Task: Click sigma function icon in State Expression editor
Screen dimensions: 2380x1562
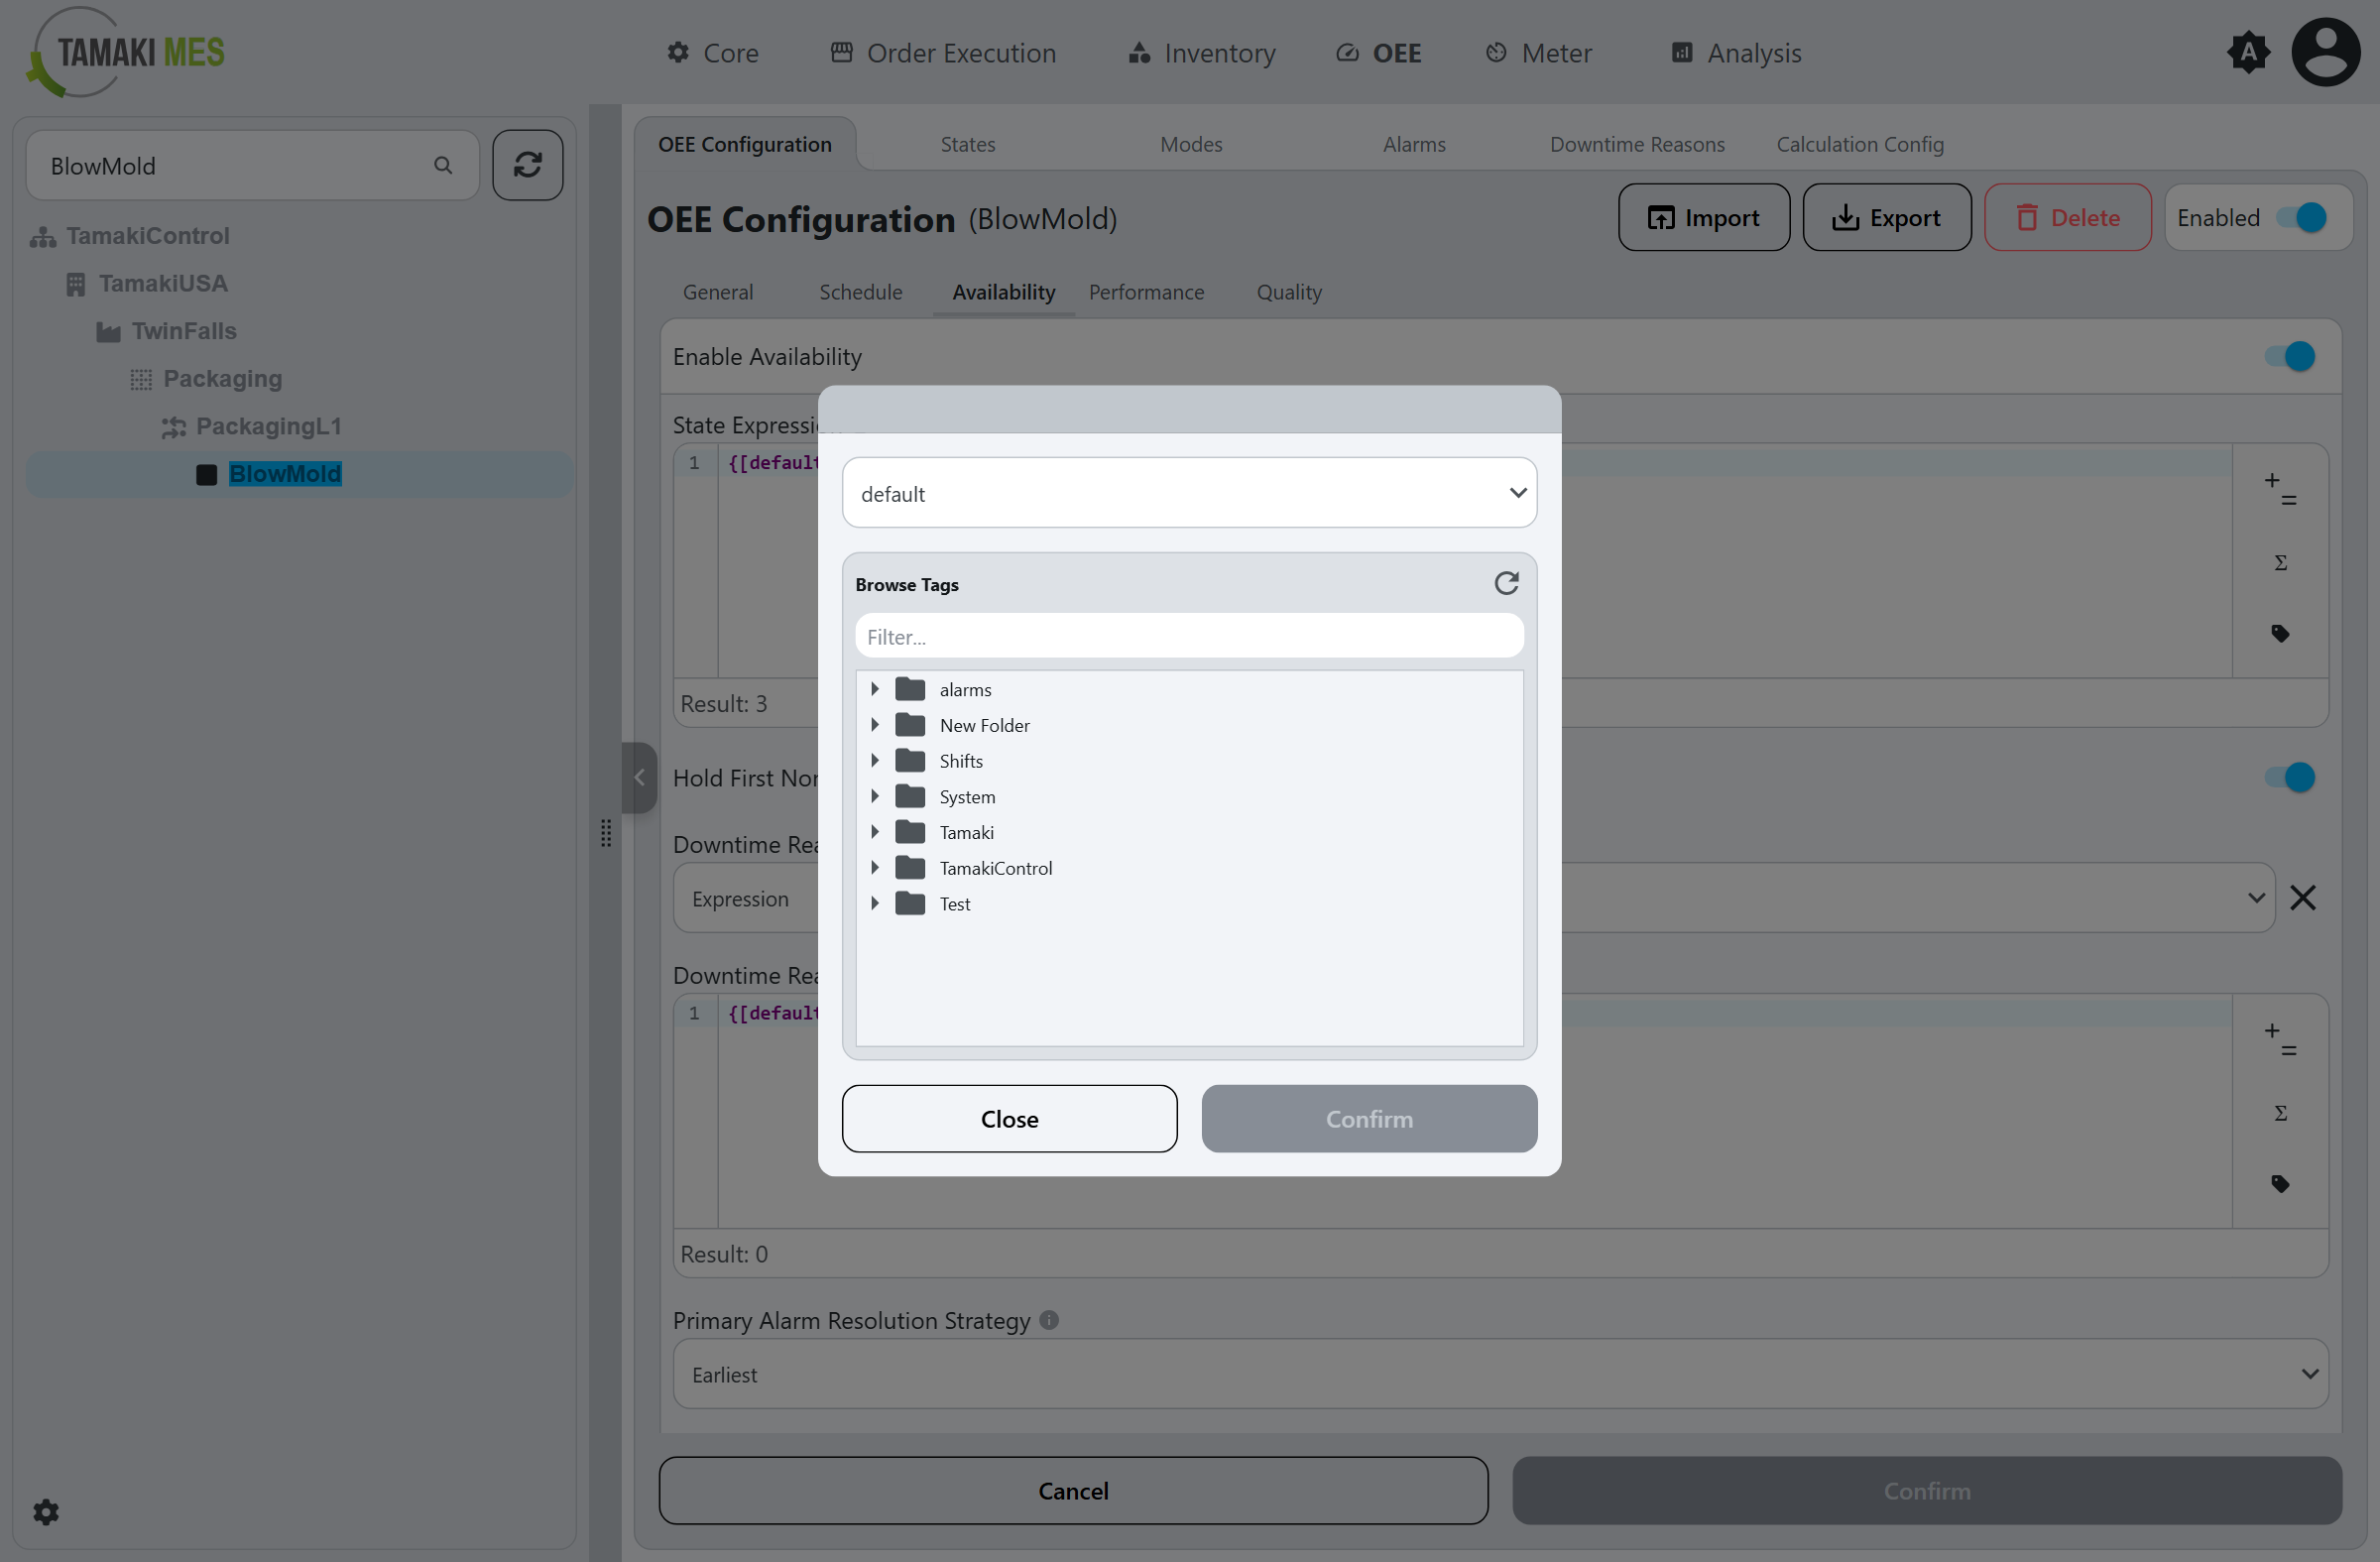Action: [2281, 563]
